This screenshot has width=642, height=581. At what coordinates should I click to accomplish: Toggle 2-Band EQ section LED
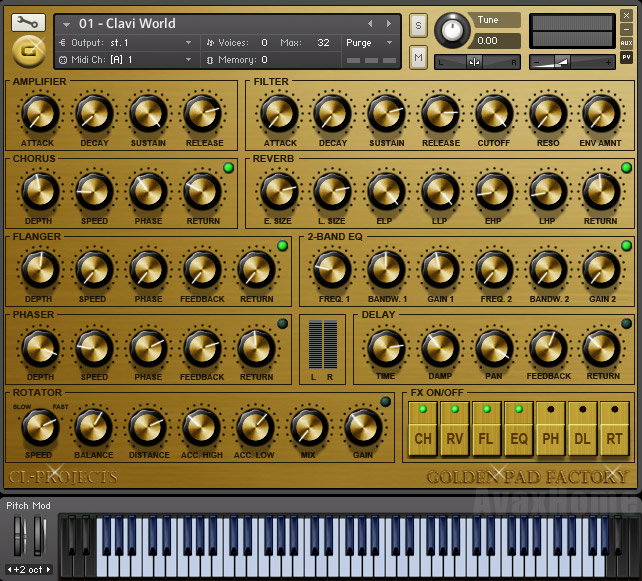coord(626,246)
